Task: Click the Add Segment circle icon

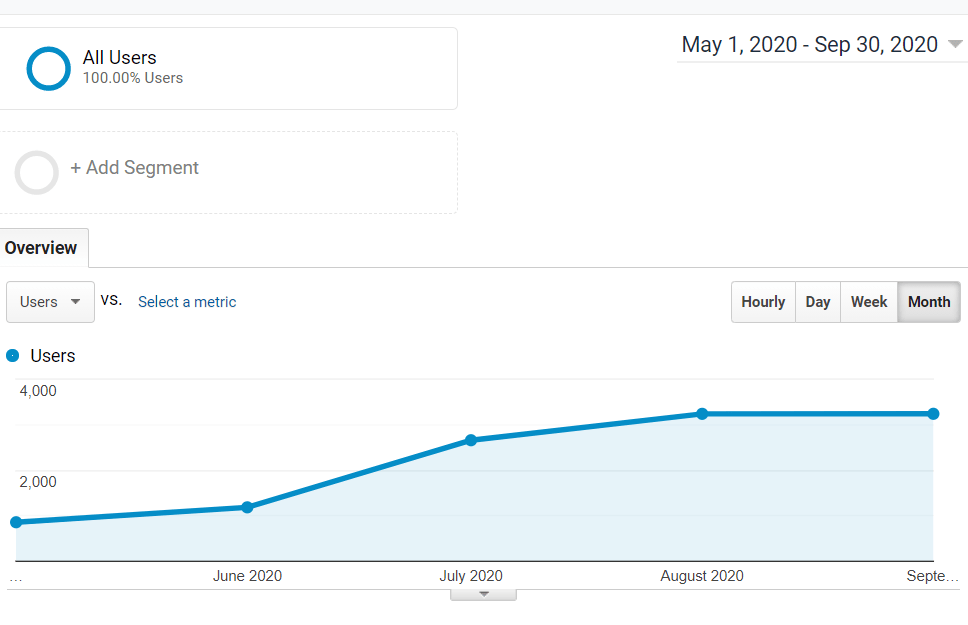Action: tap(36, 172)
